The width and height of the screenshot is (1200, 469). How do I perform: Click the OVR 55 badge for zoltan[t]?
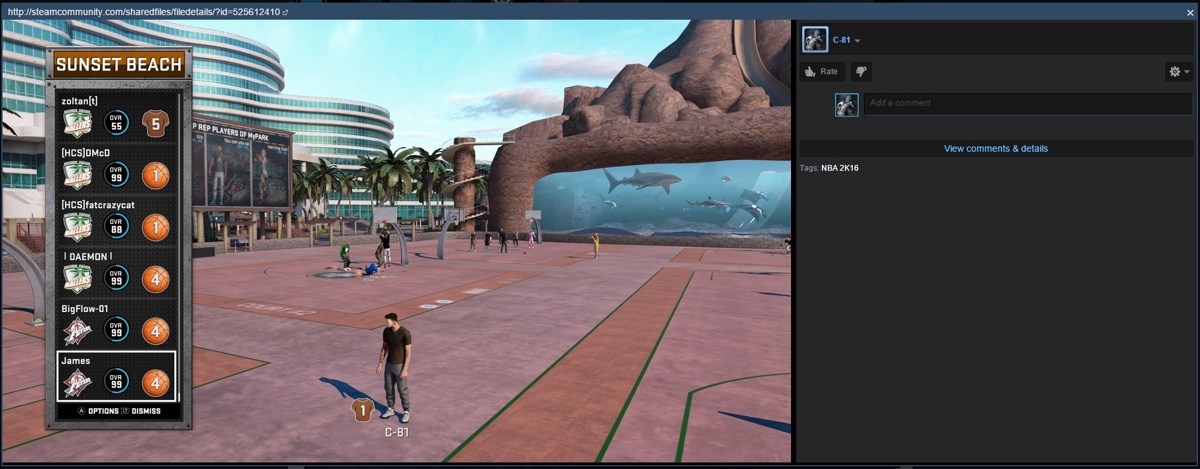pos(117,123)
